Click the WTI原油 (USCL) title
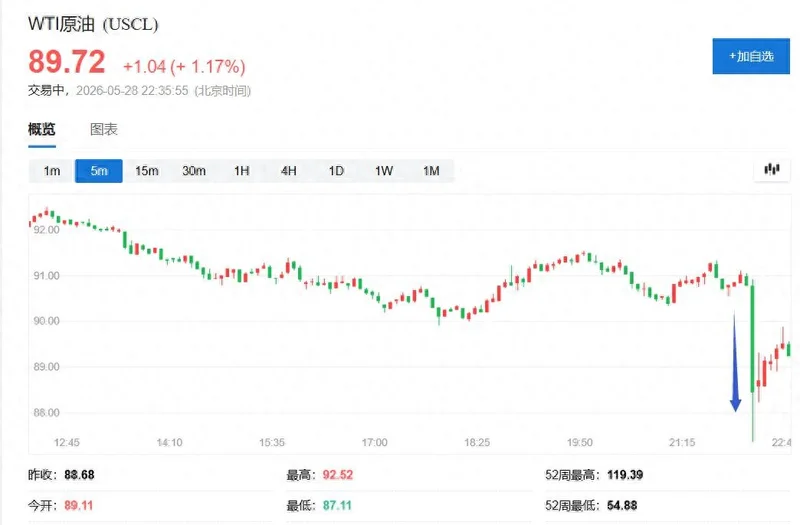The image size is (800, 525). pos(93,24)
